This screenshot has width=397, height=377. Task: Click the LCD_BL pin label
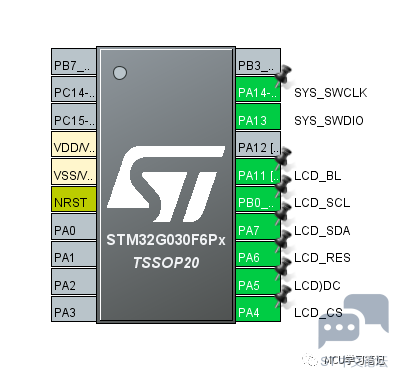[x=318, y=176]
